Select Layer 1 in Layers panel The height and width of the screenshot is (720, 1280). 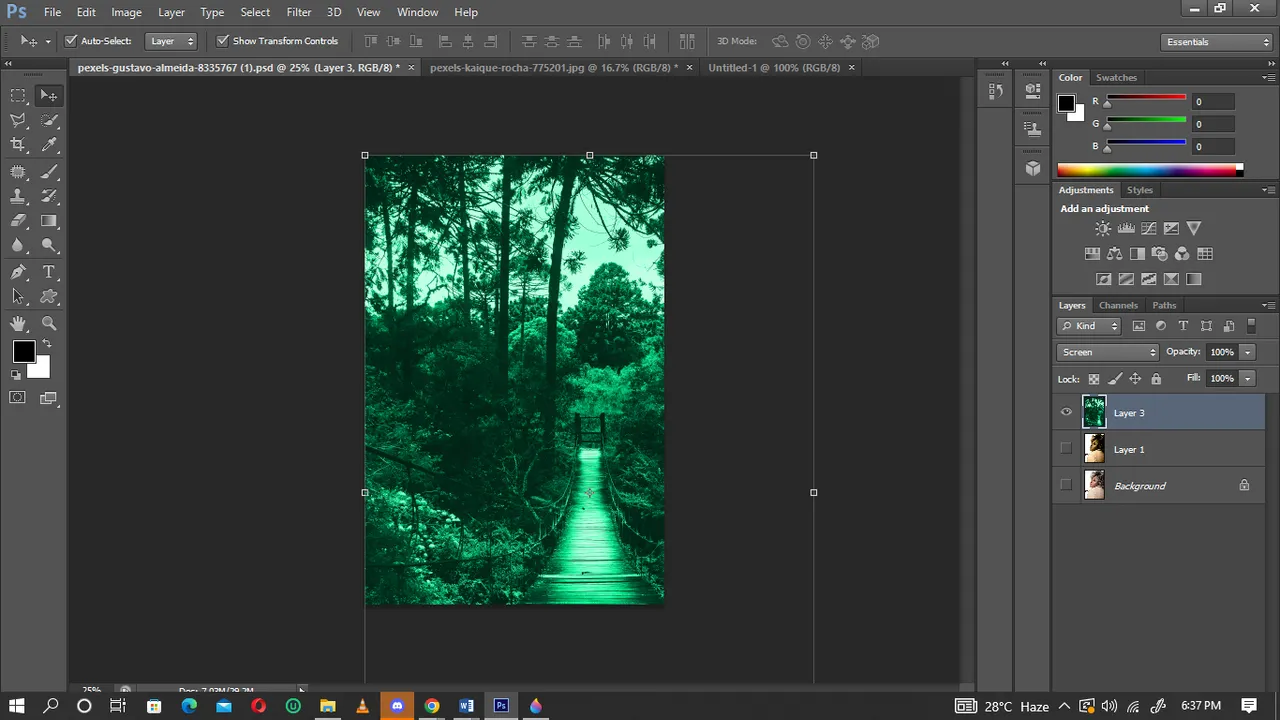(1160, 449)
